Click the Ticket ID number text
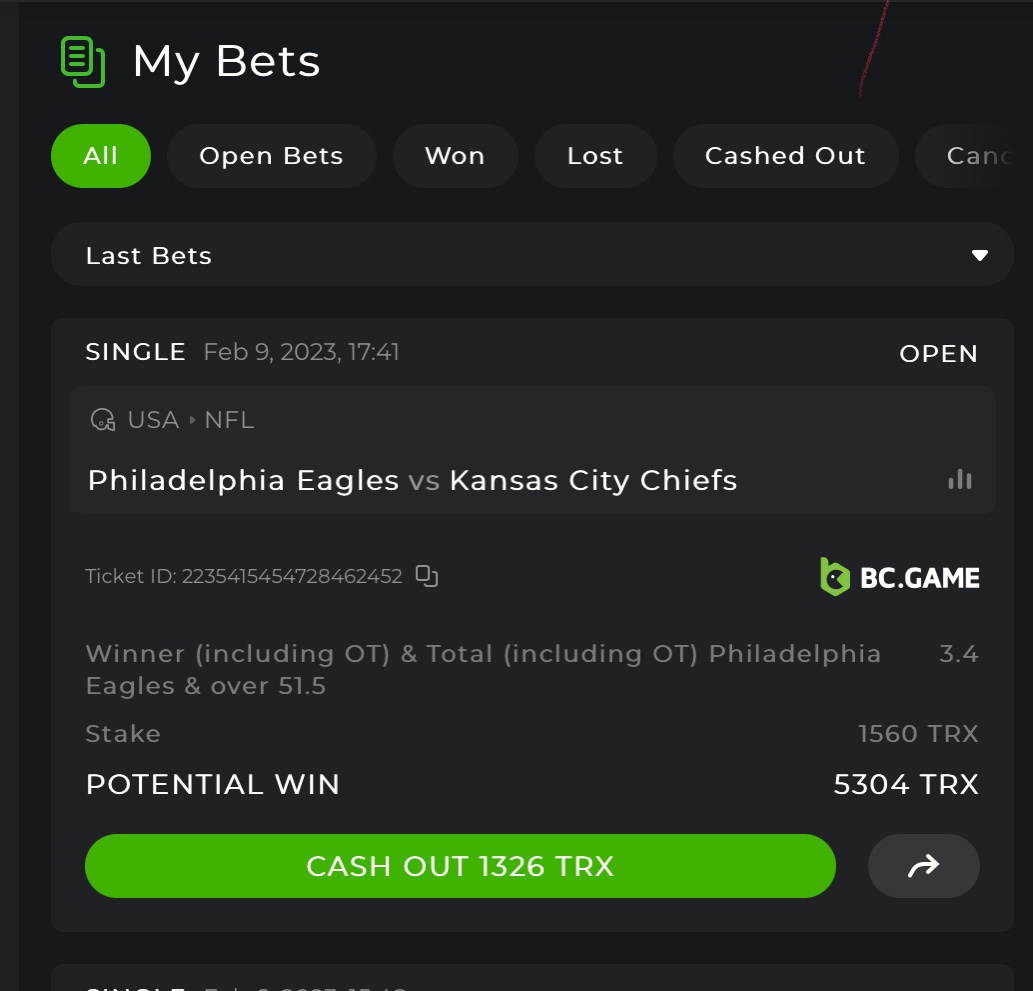This screenshot has height=991, width=1033. (292, 576)
